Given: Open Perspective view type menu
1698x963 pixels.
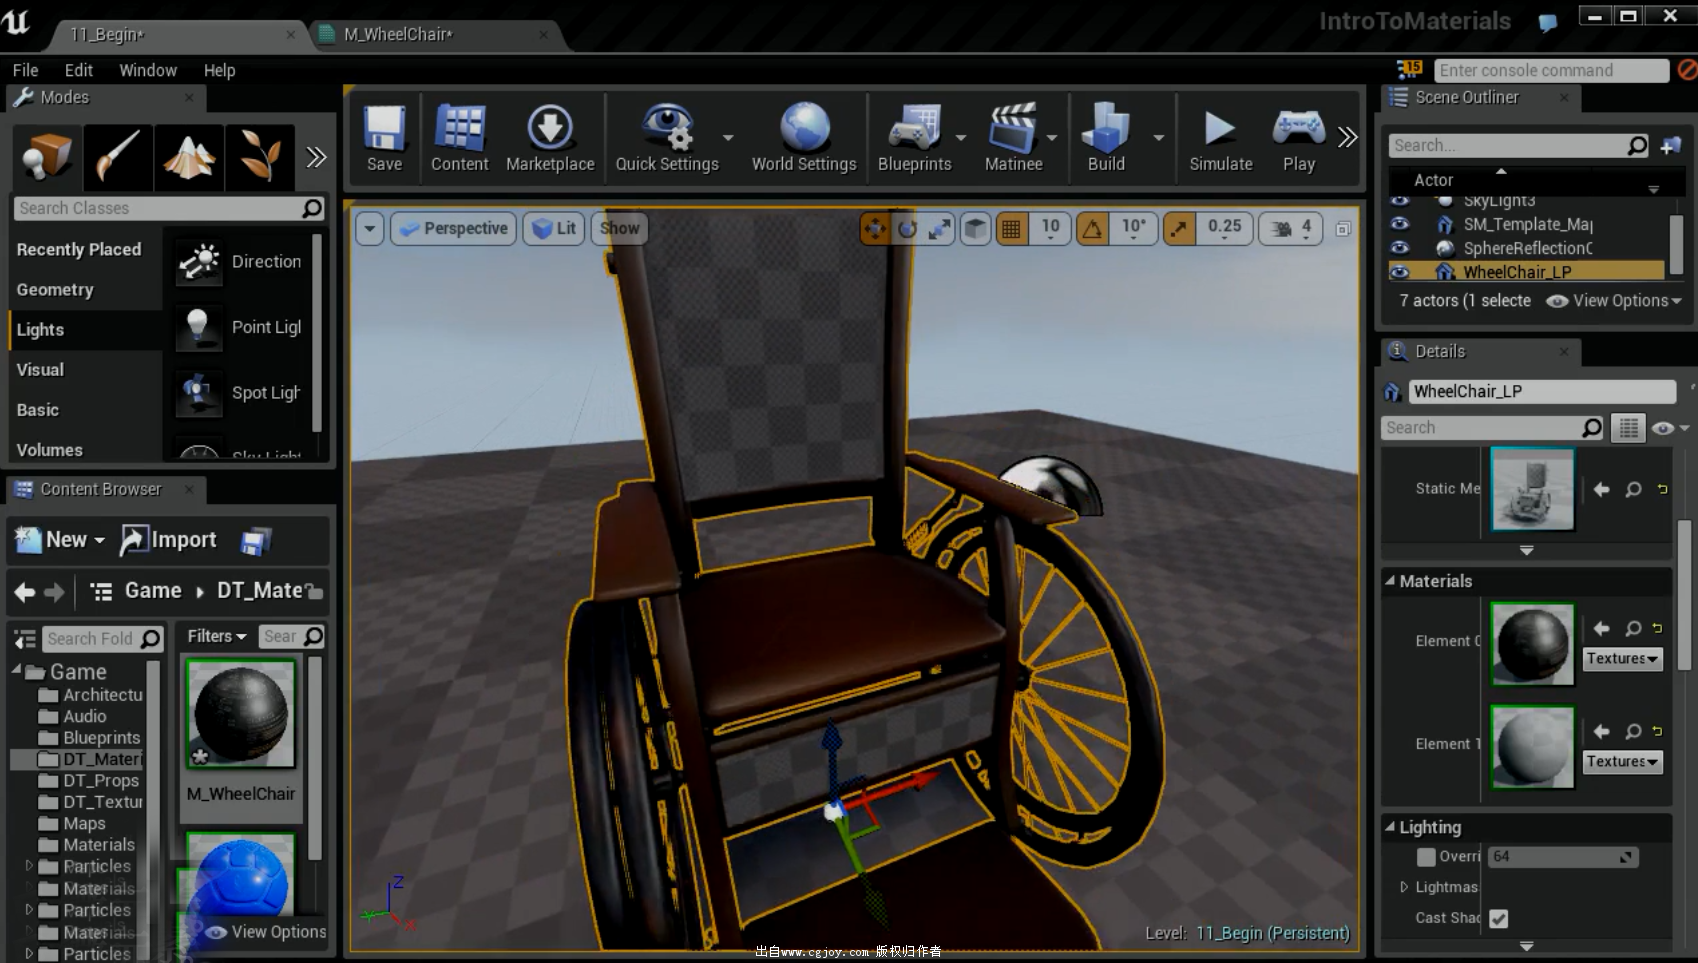Looking at the screenshot, I should pyautogui.click(x=453, y=229).
